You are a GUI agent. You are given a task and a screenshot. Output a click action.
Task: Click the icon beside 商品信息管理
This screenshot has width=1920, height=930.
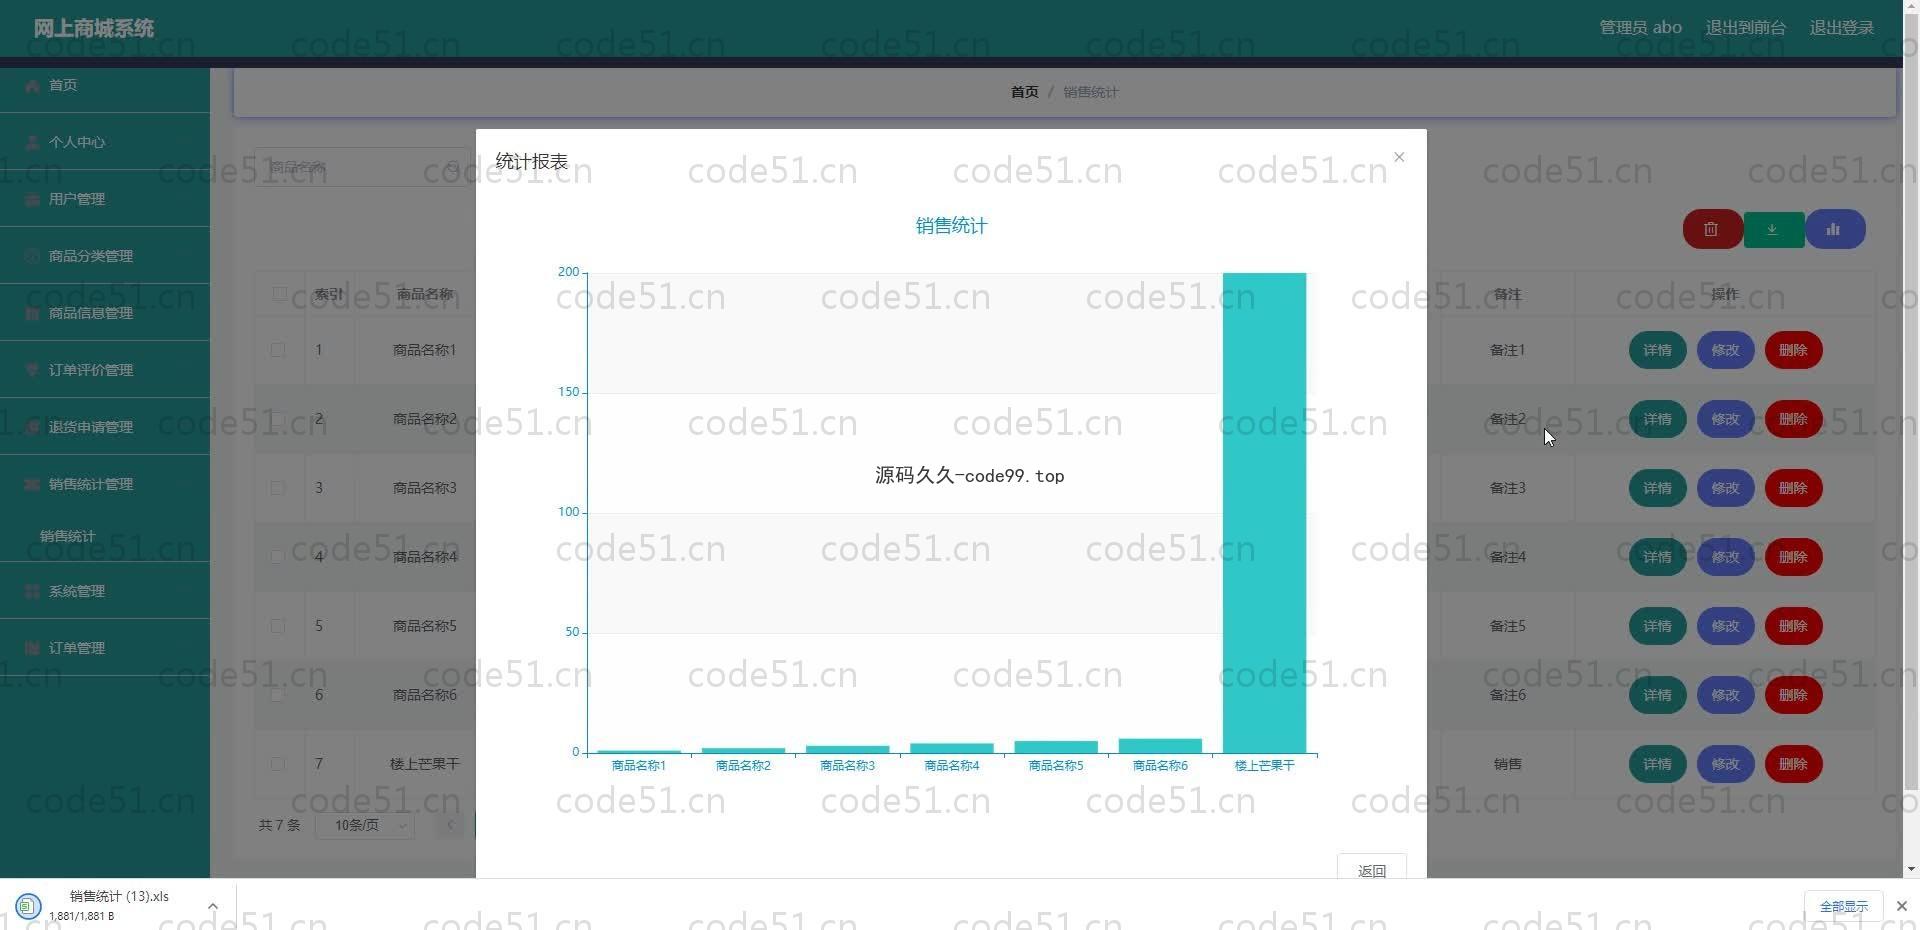pyautogui.click(x=32, y=313)
